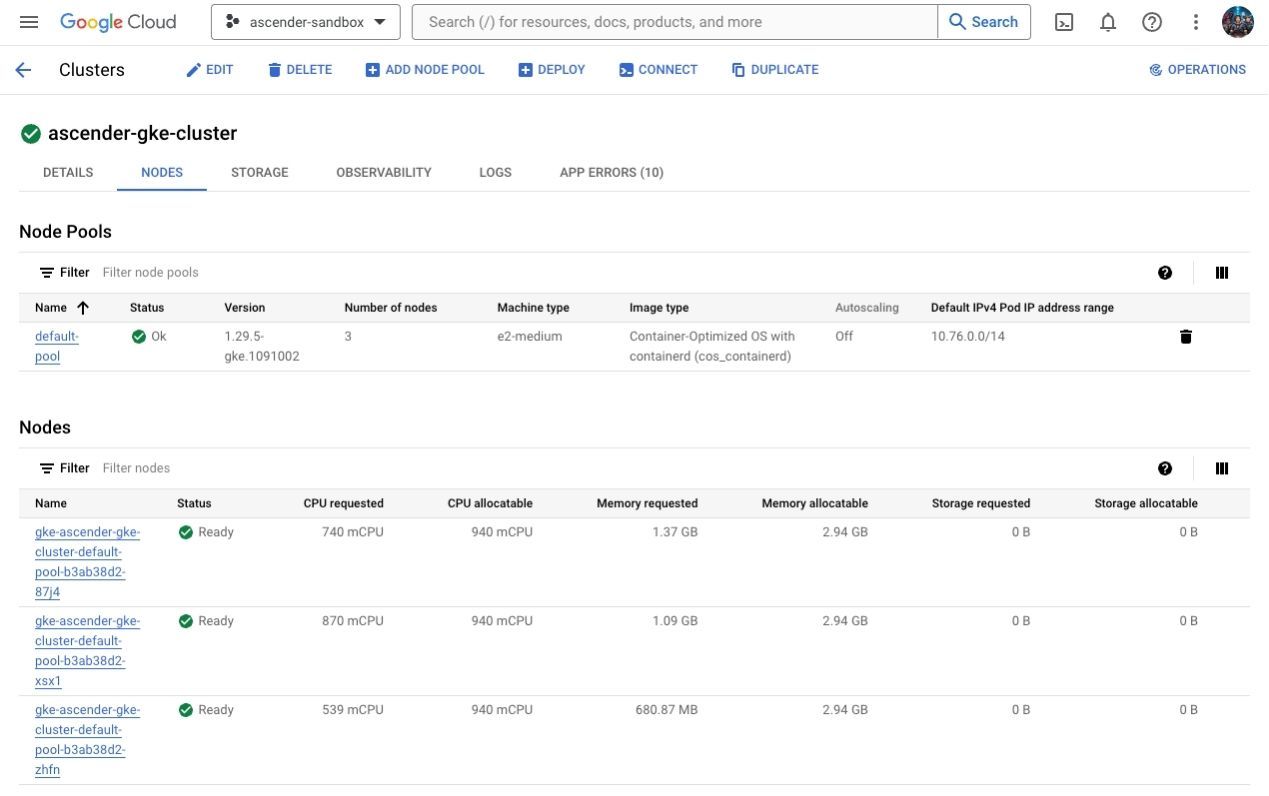Switch to the Details tab
Viewport: 1269px width, 796px height.
click(68, 173)
